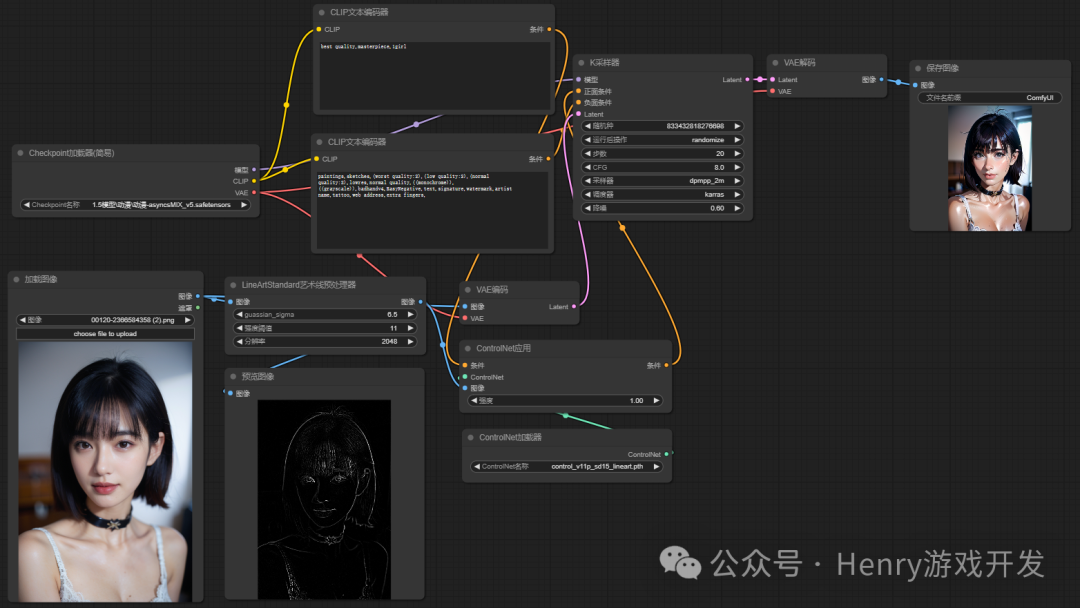
Task: Click the Latent output socket on K采样器
Action: 747,80
